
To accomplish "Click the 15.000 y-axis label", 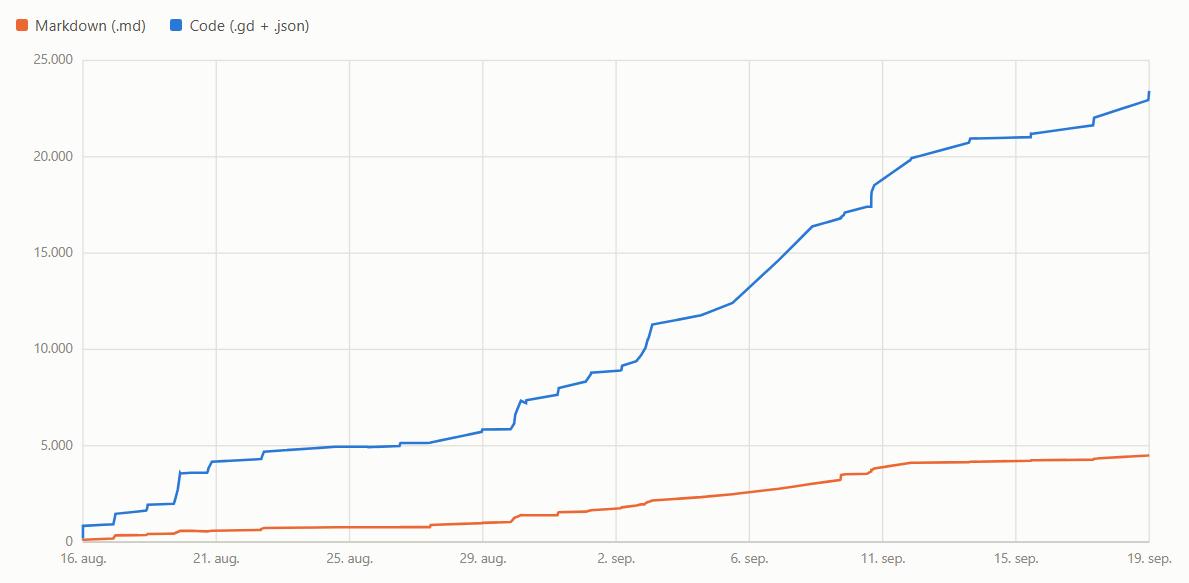I will click(53, 253).
